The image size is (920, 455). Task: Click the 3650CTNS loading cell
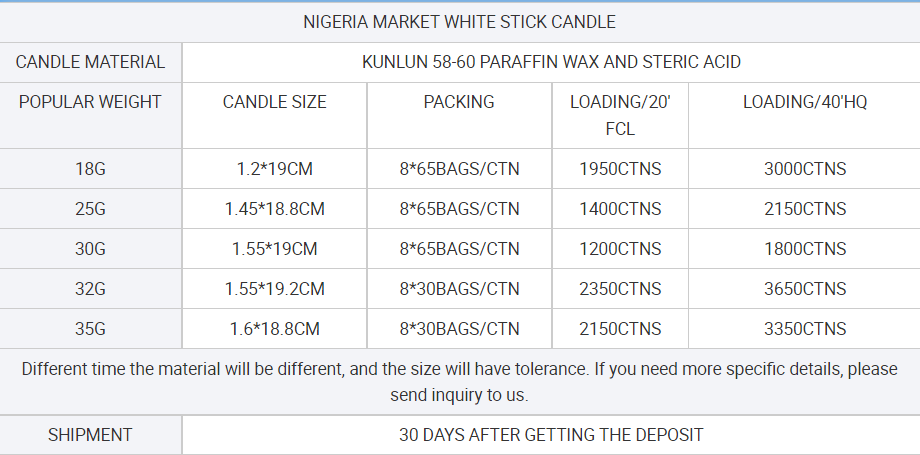click(804, 289)
